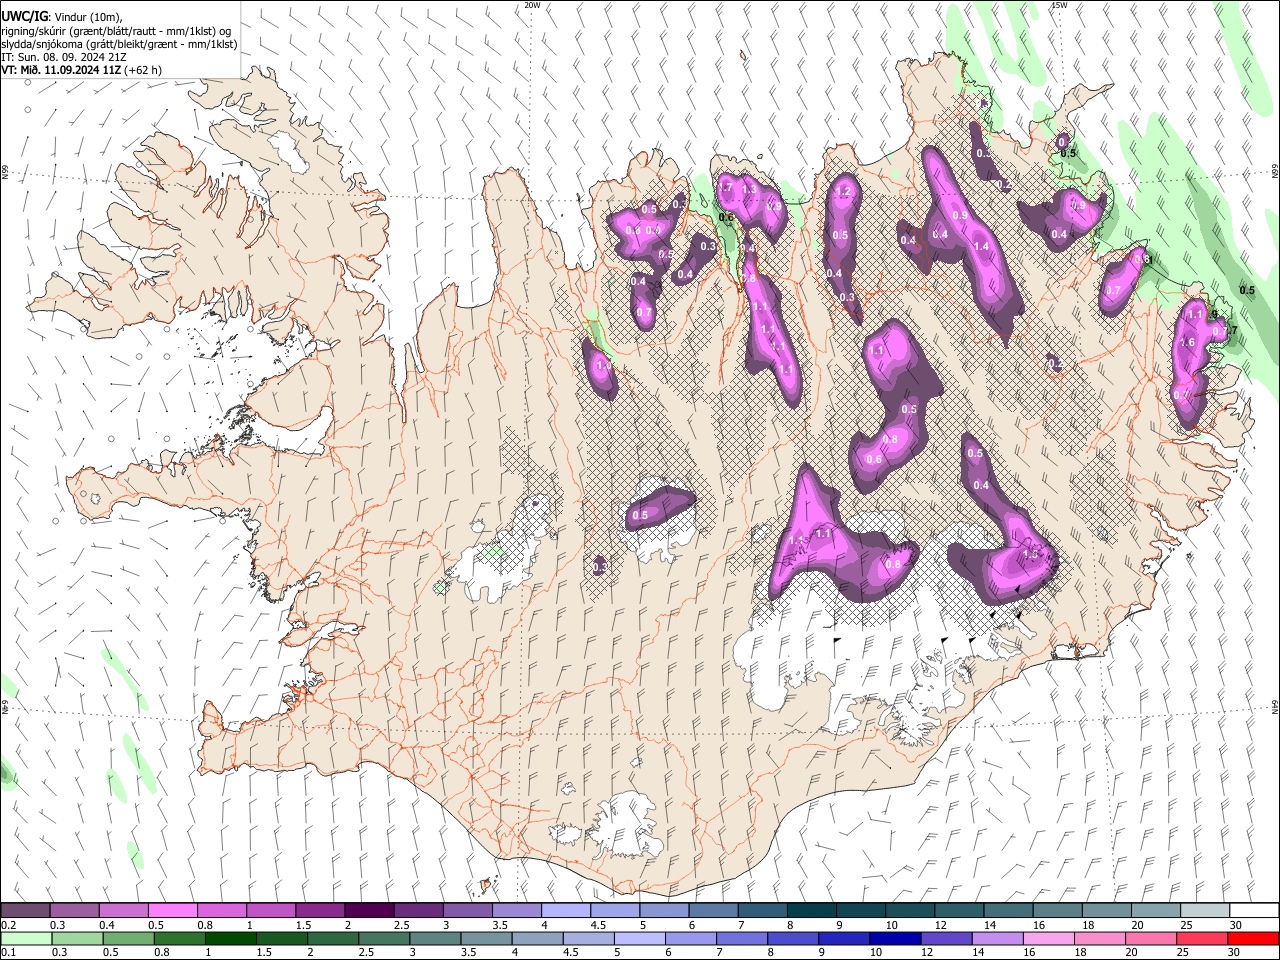1280x960 pixels.
Task: Choose the upper legend swatch labeled 1.5
Action: [319, 911]
